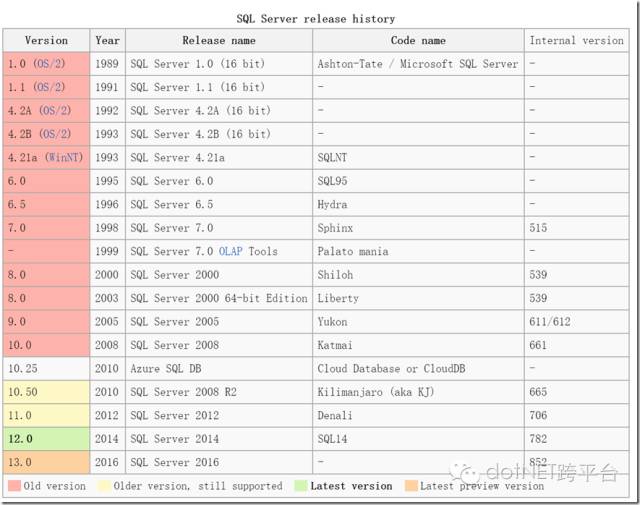Click the Liberty code name cell
The height and width of the screenshot is (505, 640).
418,298
